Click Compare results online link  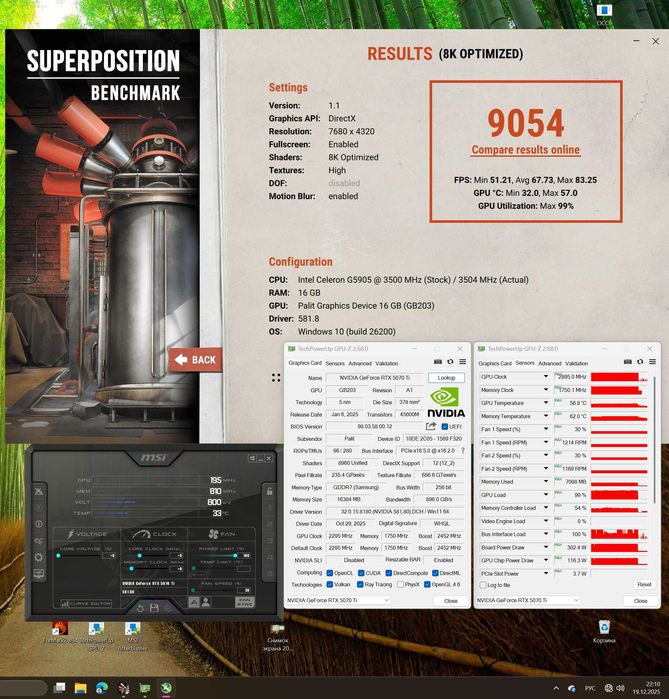(525, 150)
